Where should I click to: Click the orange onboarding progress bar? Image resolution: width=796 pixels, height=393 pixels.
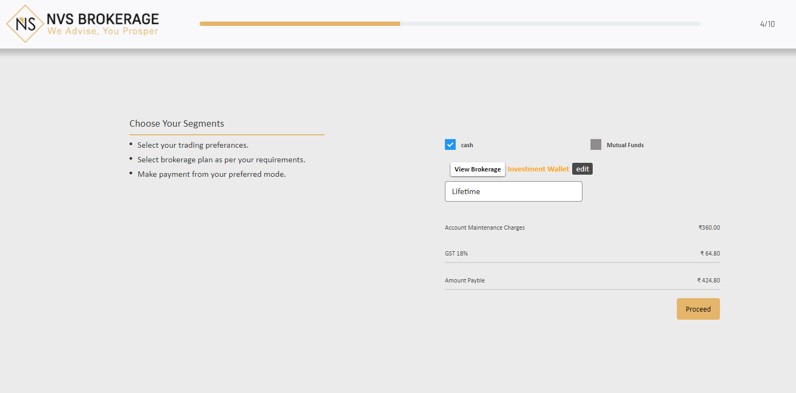pyautogui.click(x=300, y=23)
